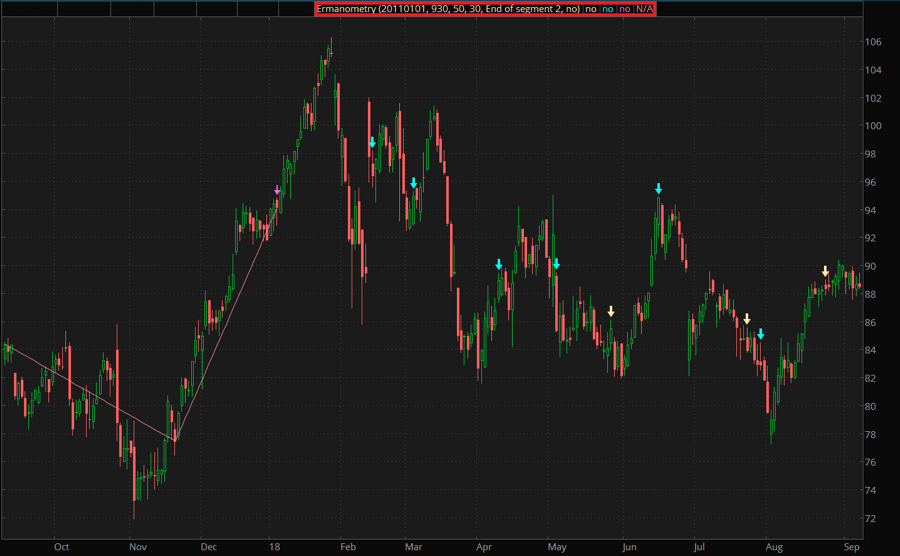Image resolution: width=900 pixels, height=556 pixels.
Task: Click the white 'no' value after Ermanometry parameters
Action: (590, 8)
